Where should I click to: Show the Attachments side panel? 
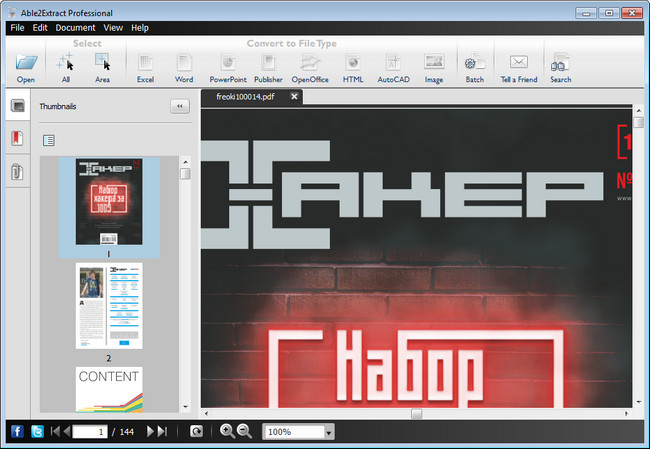(x=18, y=172)
